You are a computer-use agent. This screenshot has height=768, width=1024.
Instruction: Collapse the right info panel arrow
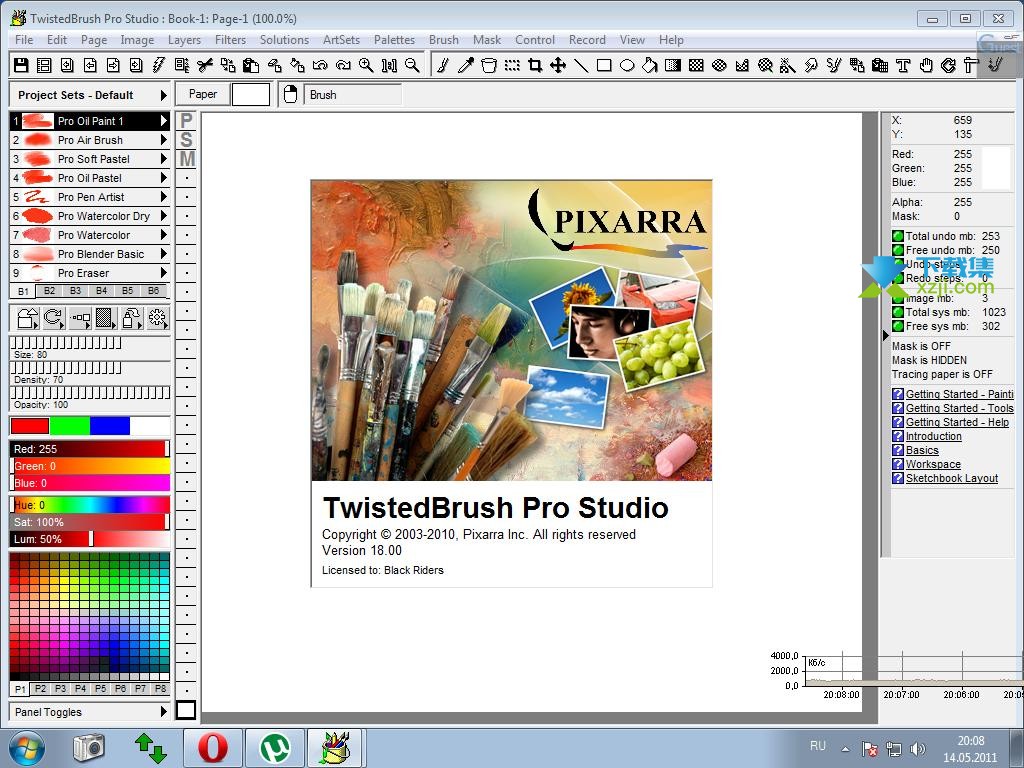pos(886,336)
